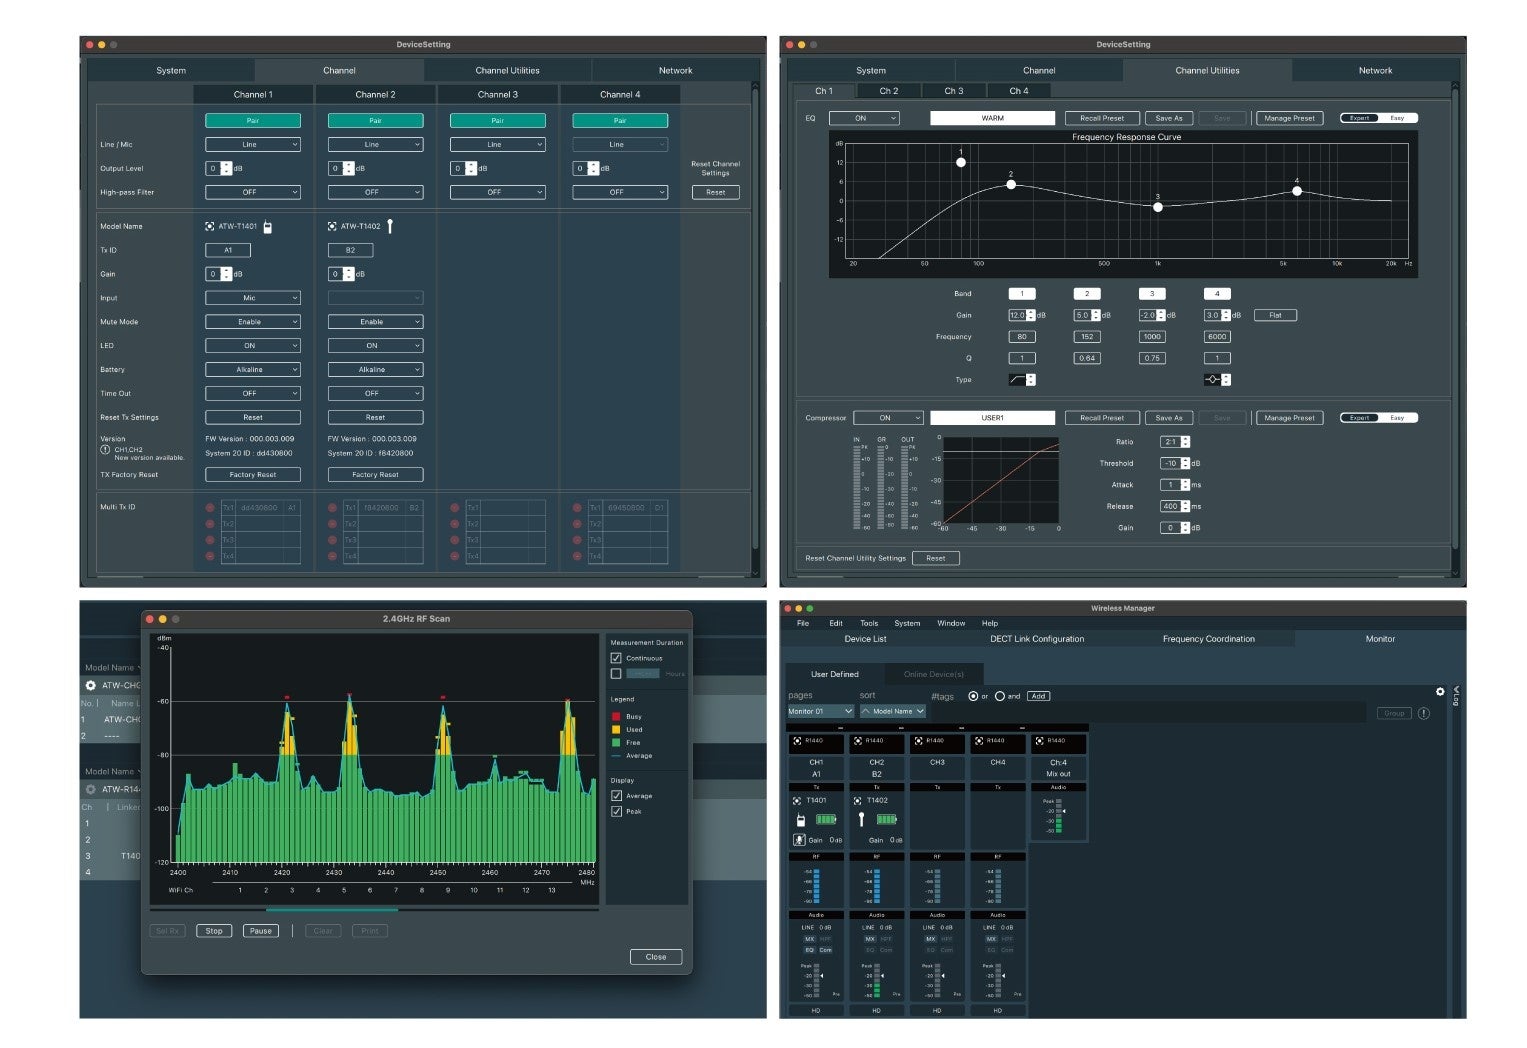Viewport: 1527px width, 1048px height.
Task: Open the Monitor 01 pages dropdown
Action: pyautogui.click(x=820, y=711)
